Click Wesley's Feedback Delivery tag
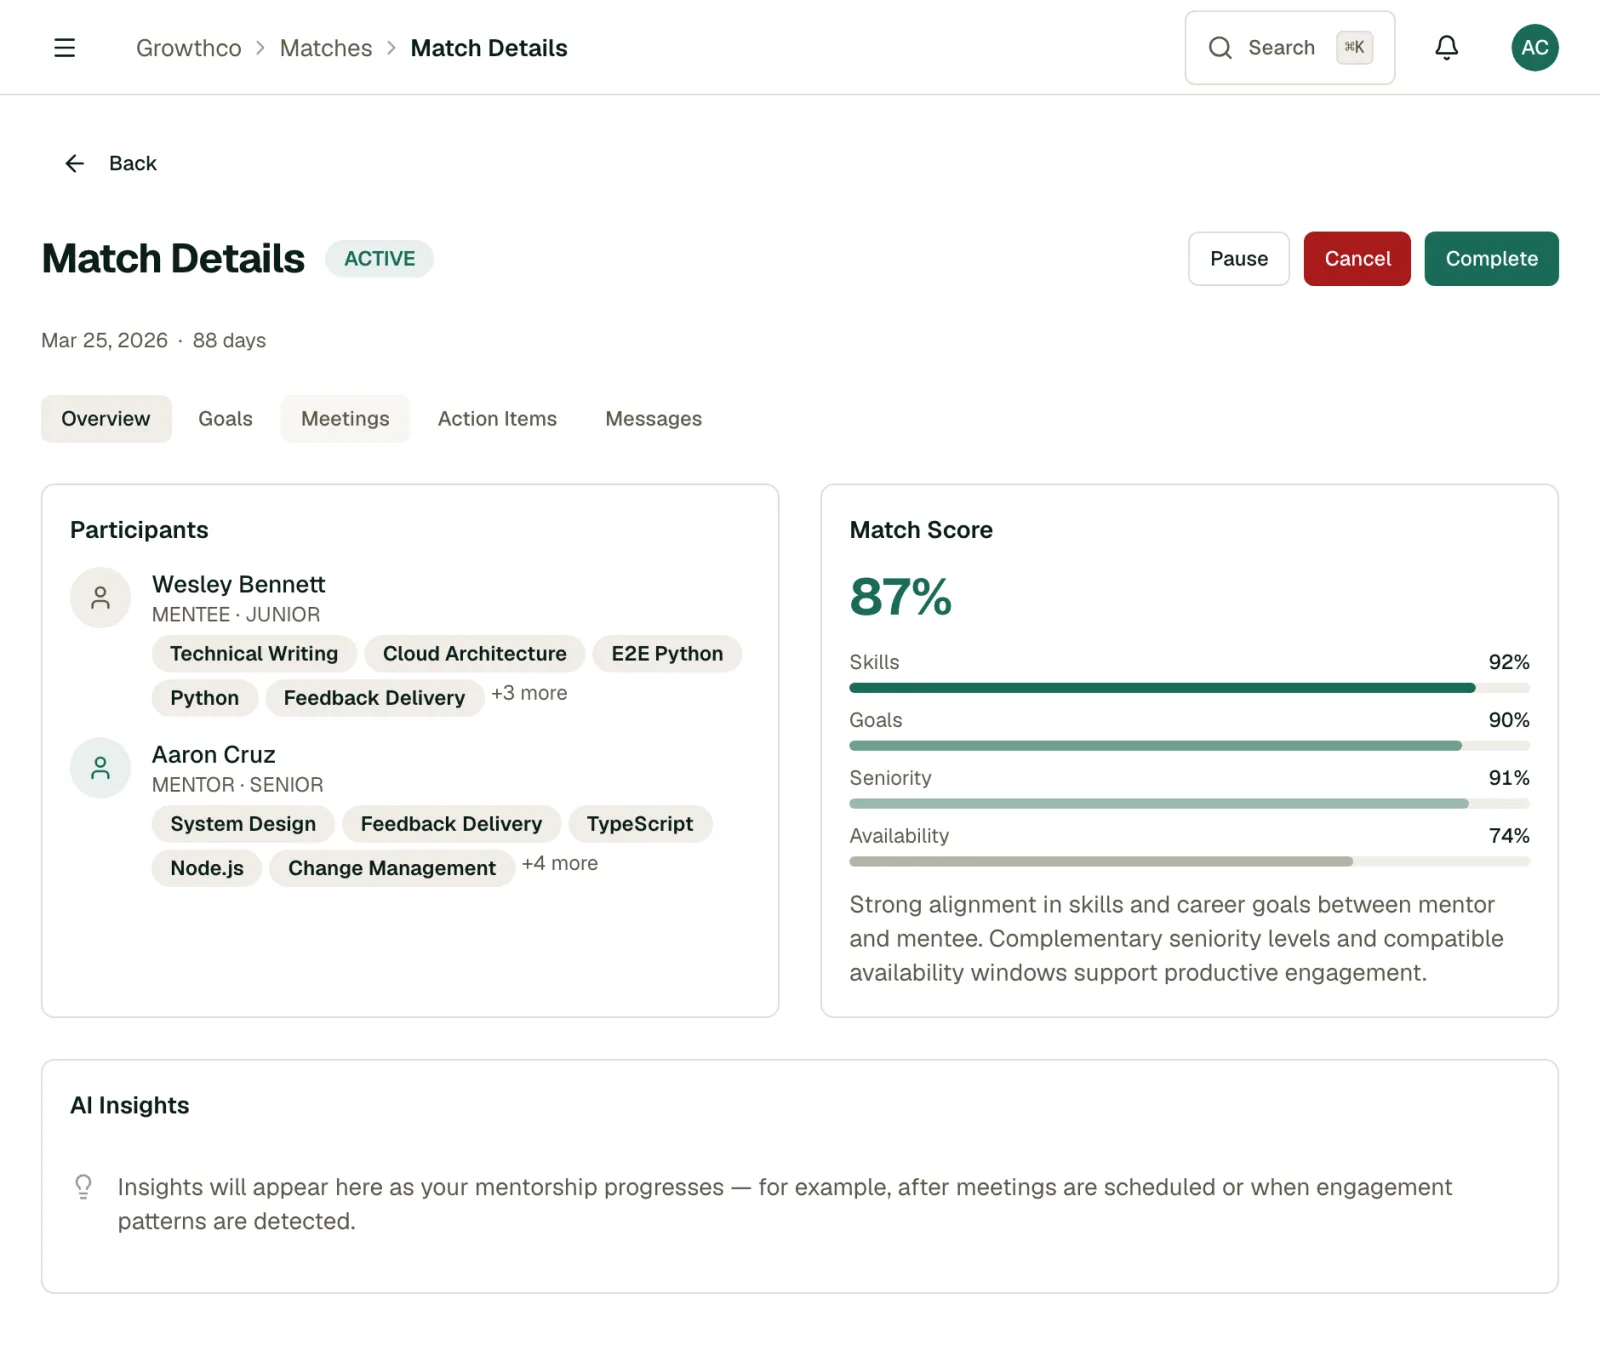1600x1362 pixels. point(374,698)
